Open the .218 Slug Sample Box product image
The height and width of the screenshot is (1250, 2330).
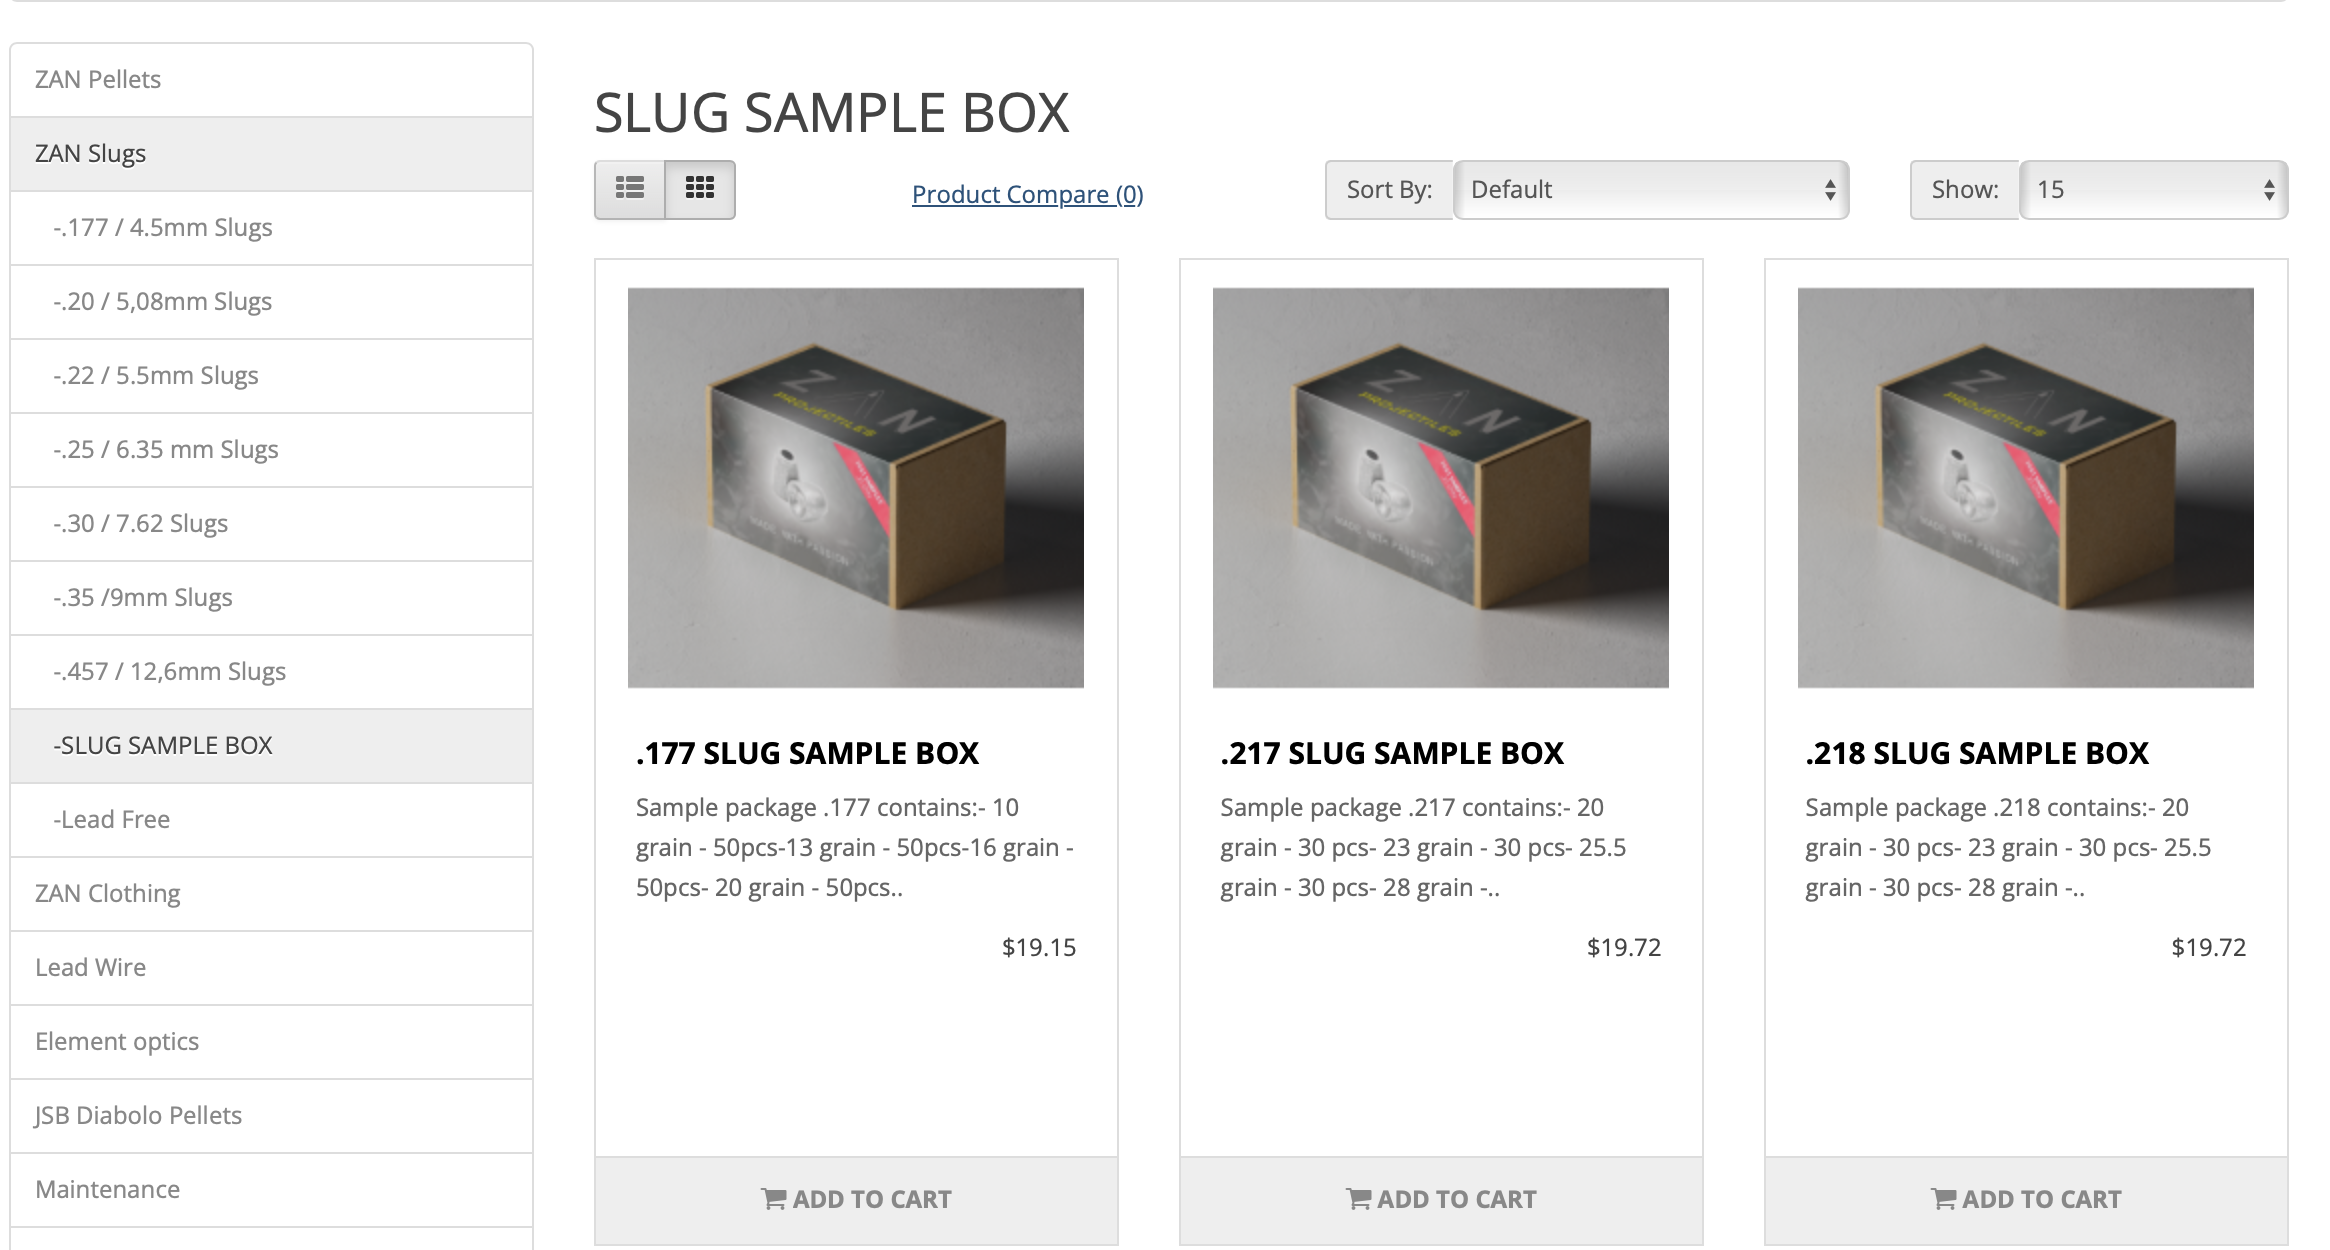pos(2026,488)
